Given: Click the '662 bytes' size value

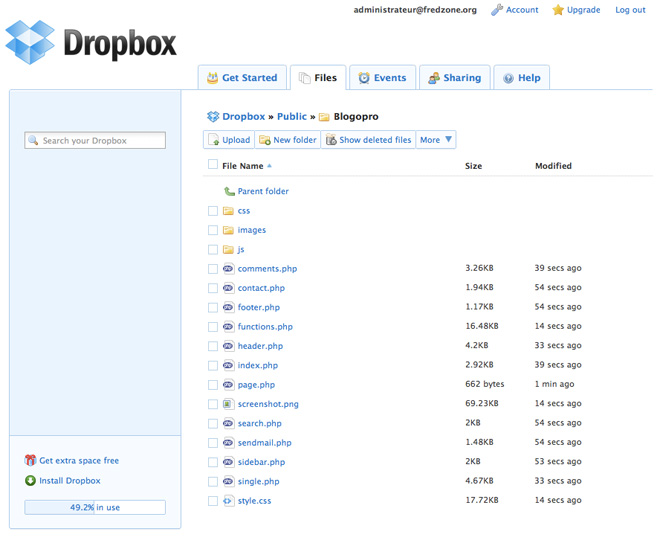Looking at the screenshot, I should click(x=485, y=384).
